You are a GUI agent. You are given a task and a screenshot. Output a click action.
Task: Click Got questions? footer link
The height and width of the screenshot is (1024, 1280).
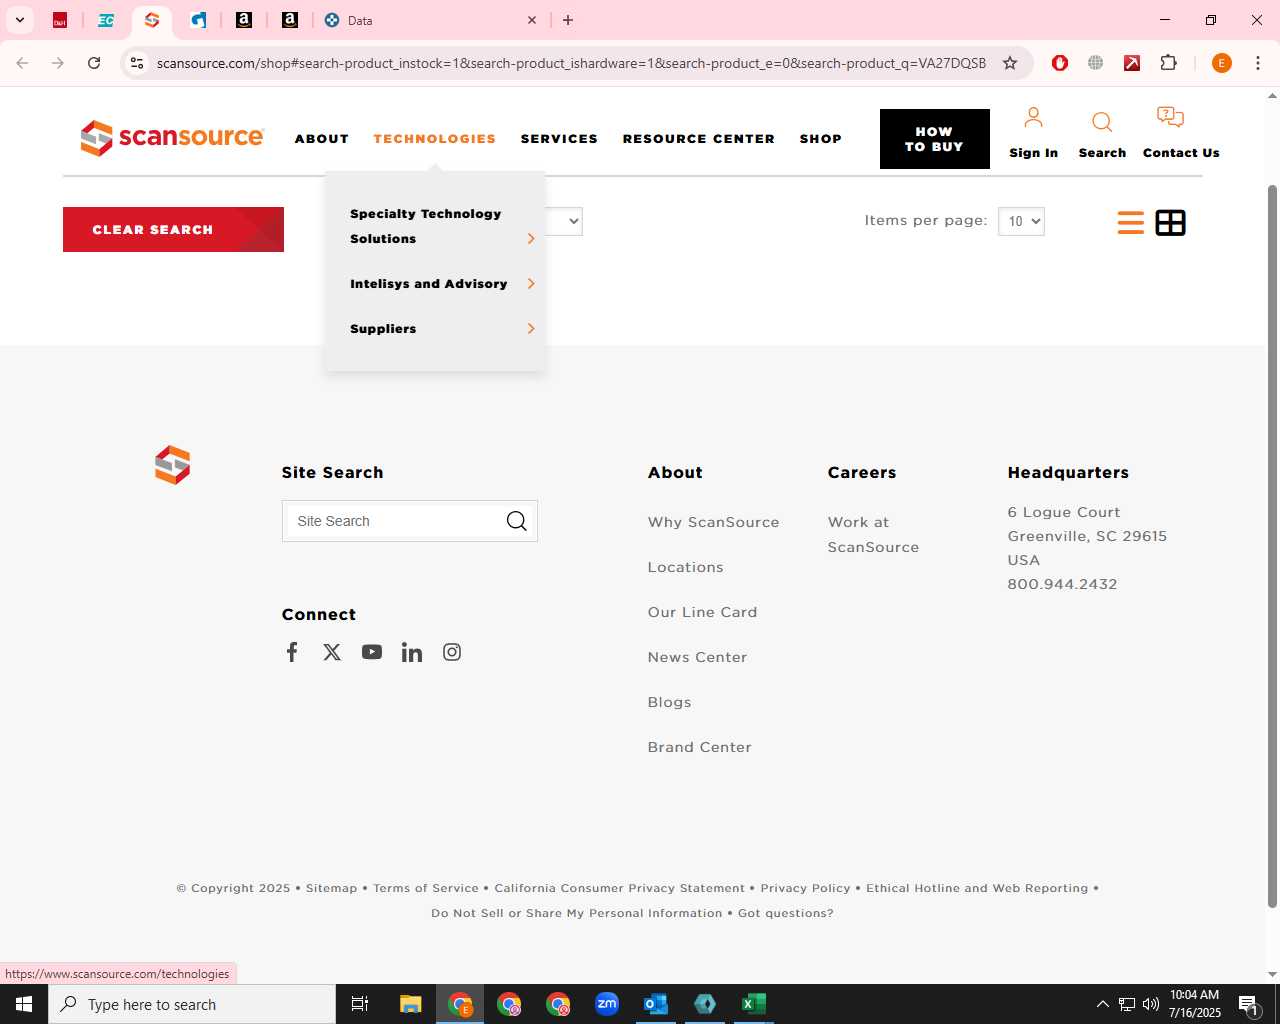tap(785, 913)
